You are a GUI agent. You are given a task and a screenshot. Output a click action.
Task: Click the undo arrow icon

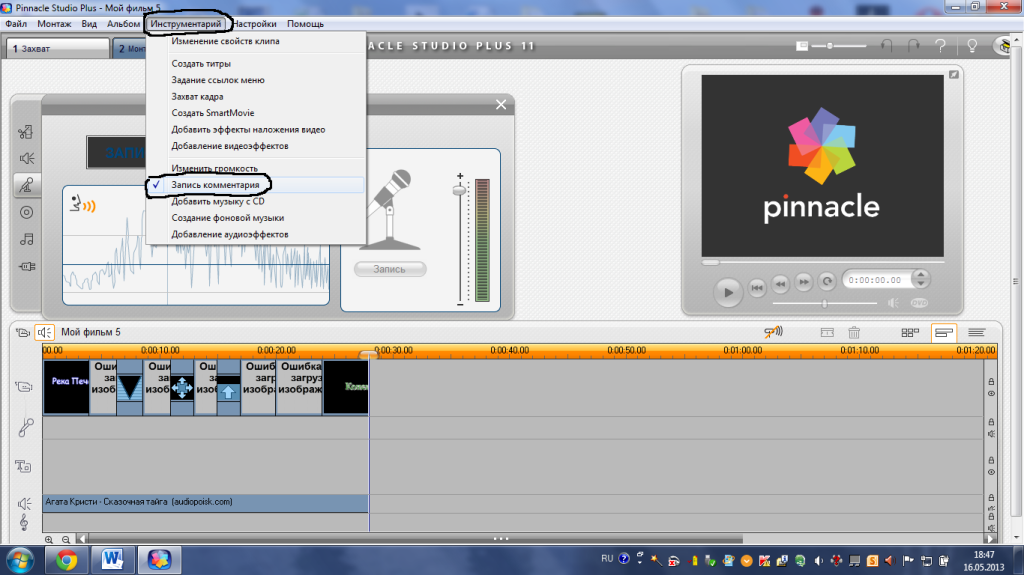(887, 46)
